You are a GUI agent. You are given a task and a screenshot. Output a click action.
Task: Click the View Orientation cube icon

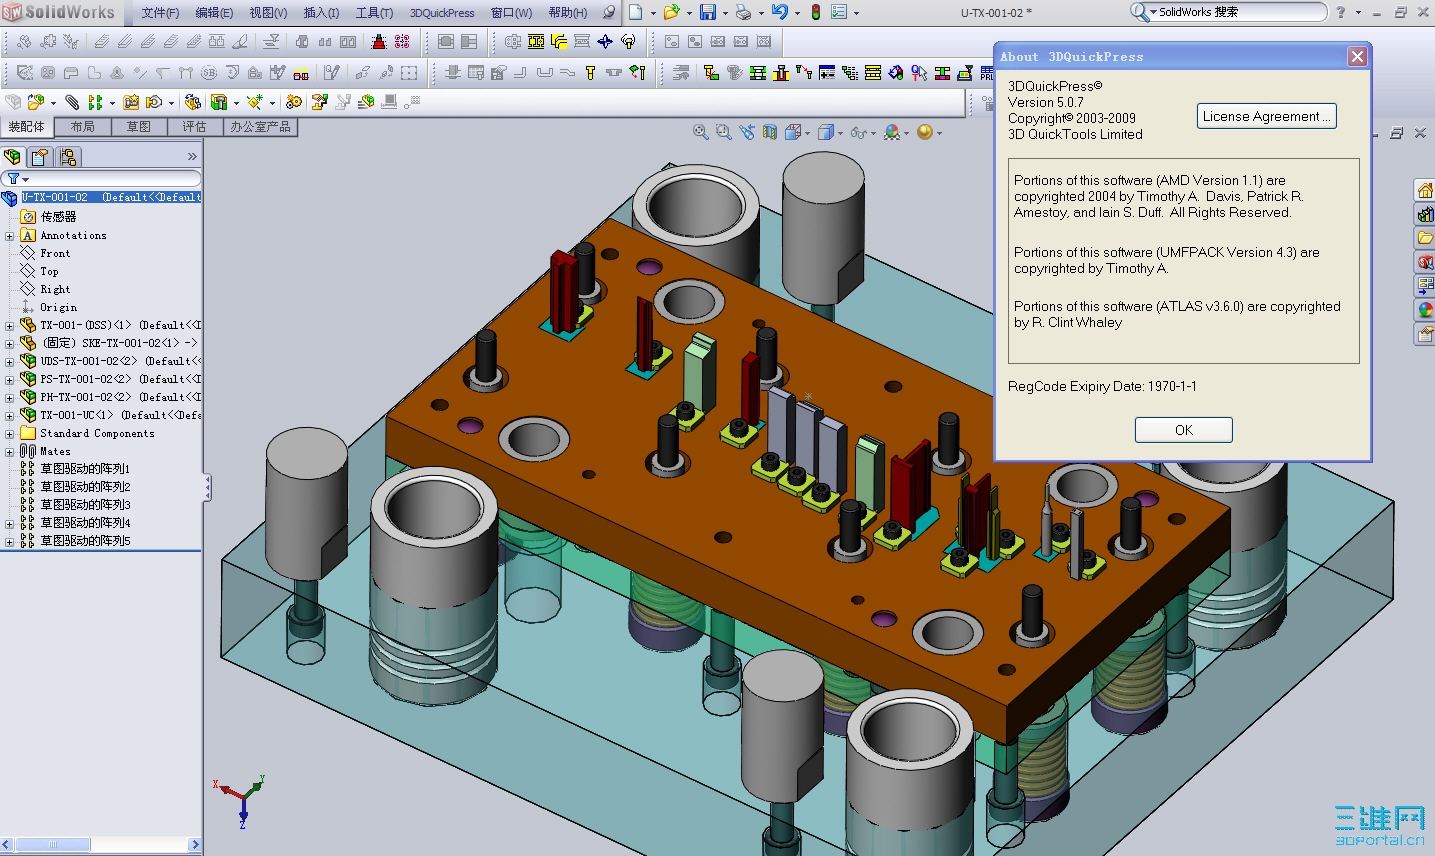(x=793, y=132)
